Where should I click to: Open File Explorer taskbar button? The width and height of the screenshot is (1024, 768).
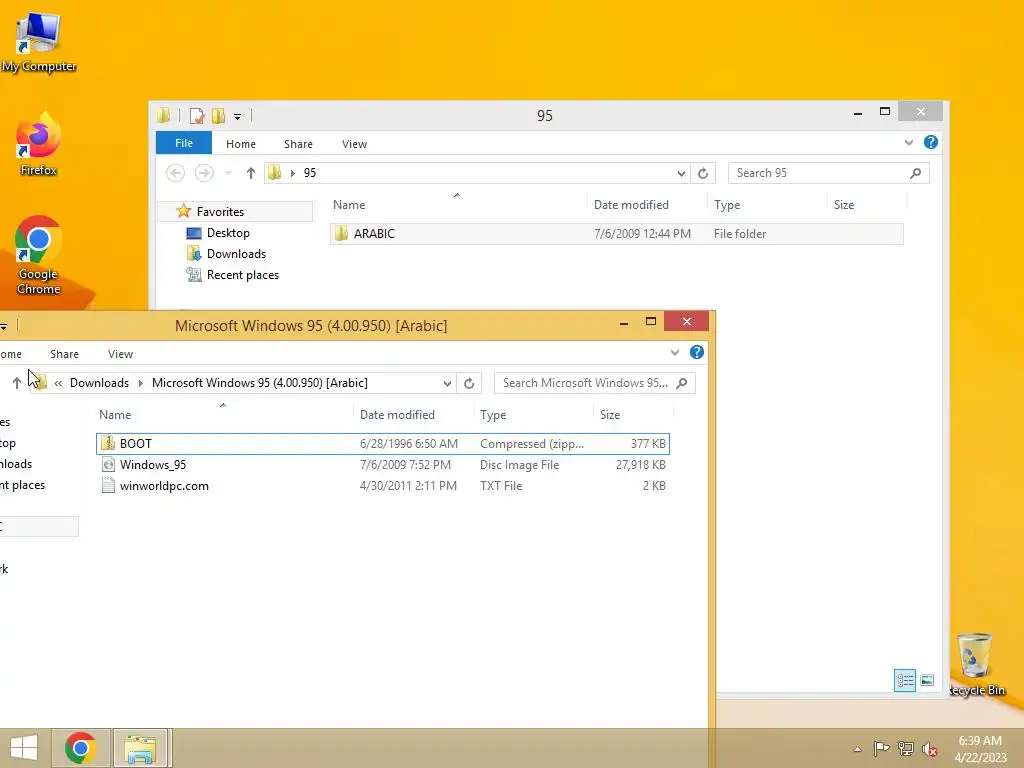pos(140,748)
